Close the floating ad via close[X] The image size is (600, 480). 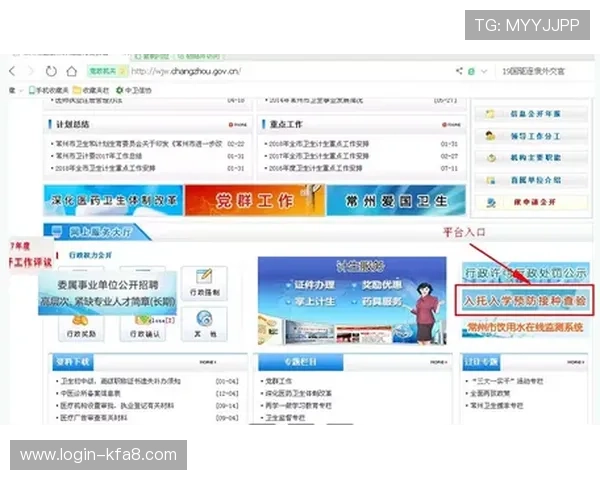coord(163,320)
